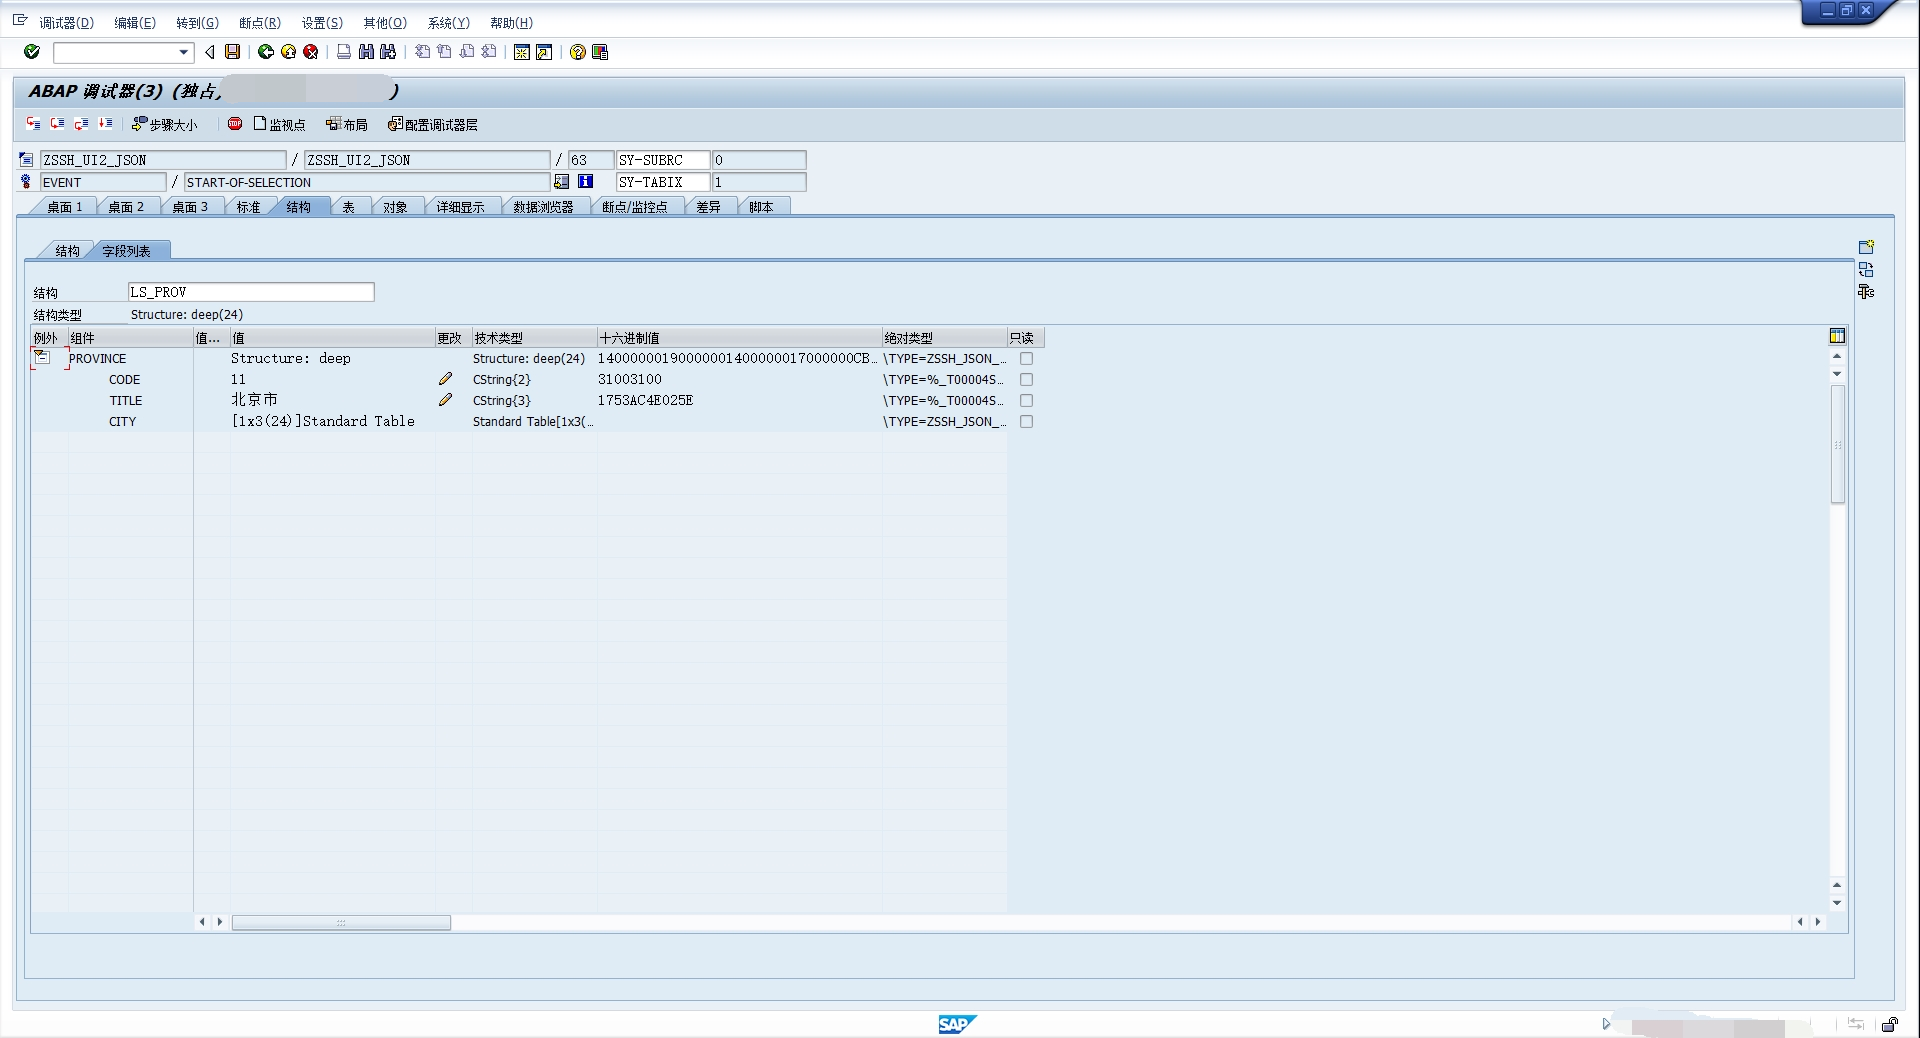Open the 设置(S) menu
Screen dimensions: 1920x1038
click(x=322, y=23)
